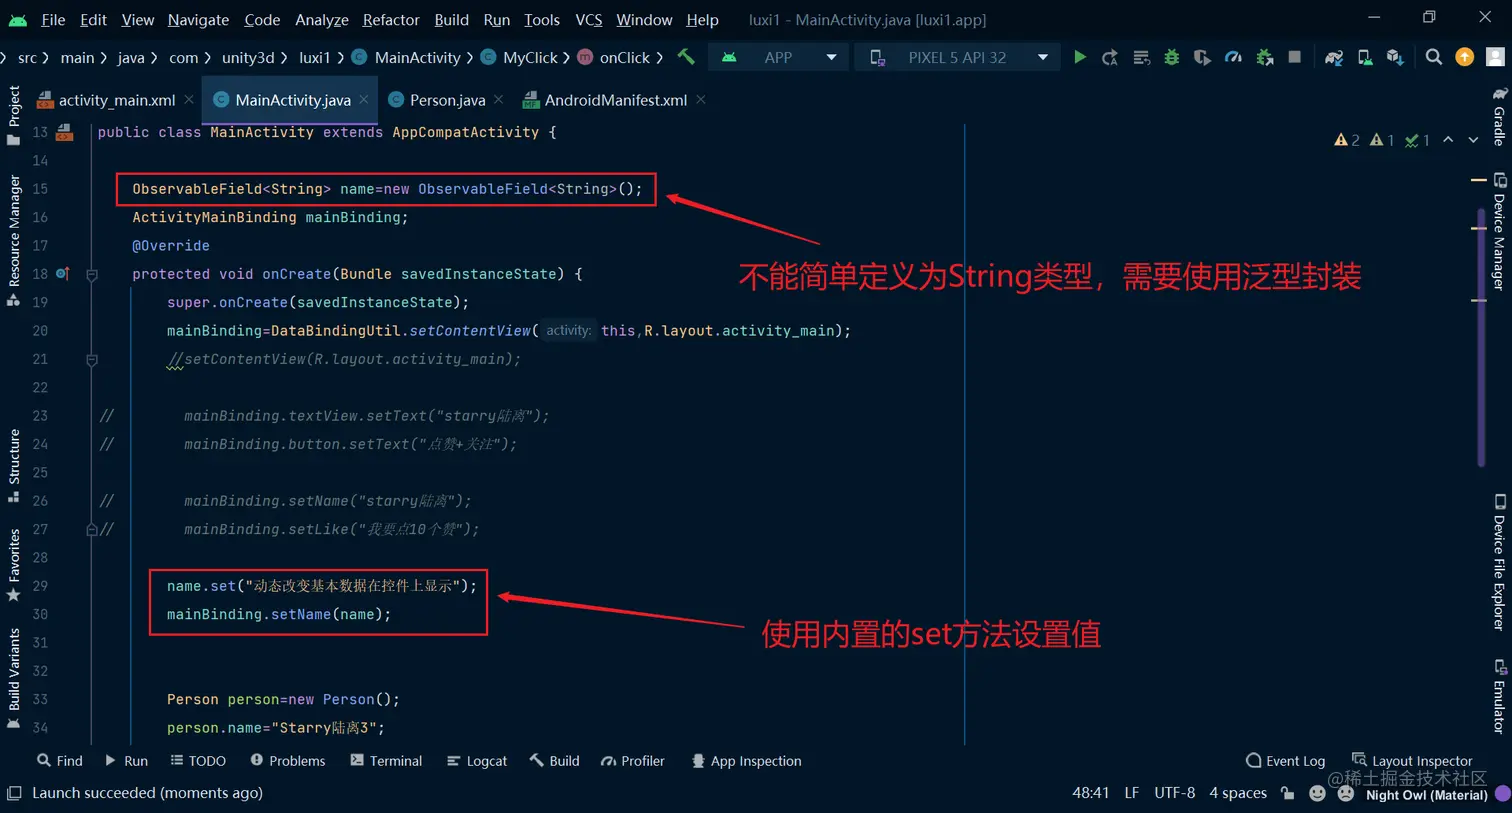This screenshot has width=1512, height=813.
Task: Open the APP run configuration dropdown
Action: [x=778, y=58]
